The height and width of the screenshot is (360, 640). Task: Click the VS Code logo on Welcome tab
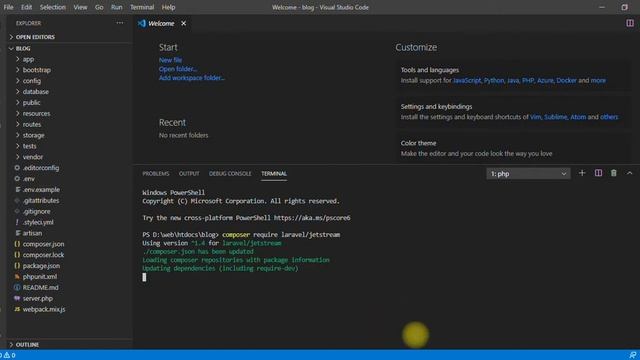click(x=142, y=23)
